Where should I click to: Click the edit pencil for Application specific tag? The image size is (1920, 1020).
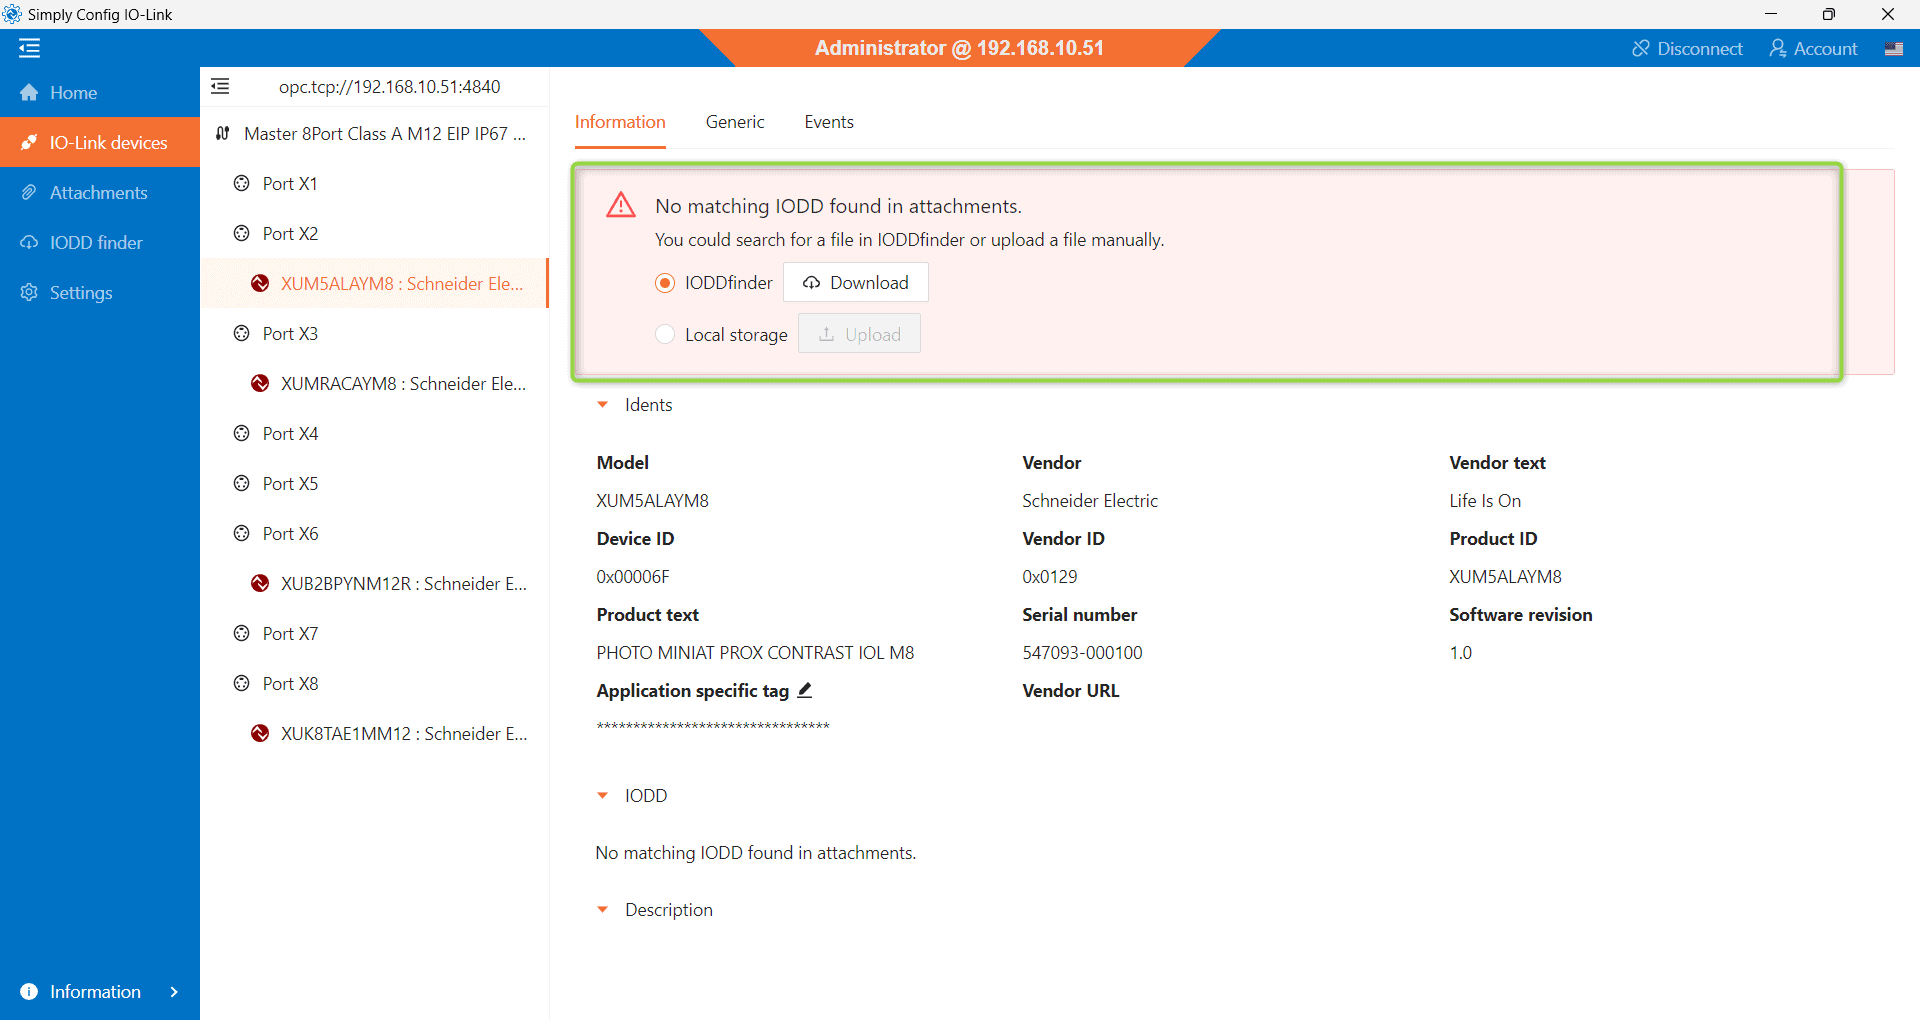[x=805, y=690]
